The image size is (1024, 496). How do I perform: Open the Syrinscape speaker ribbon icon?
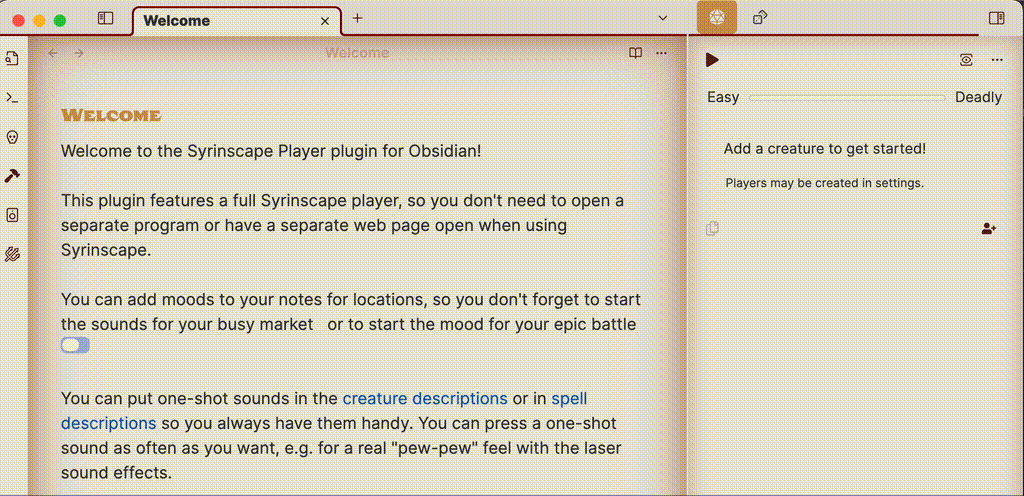tap(12, 215)
